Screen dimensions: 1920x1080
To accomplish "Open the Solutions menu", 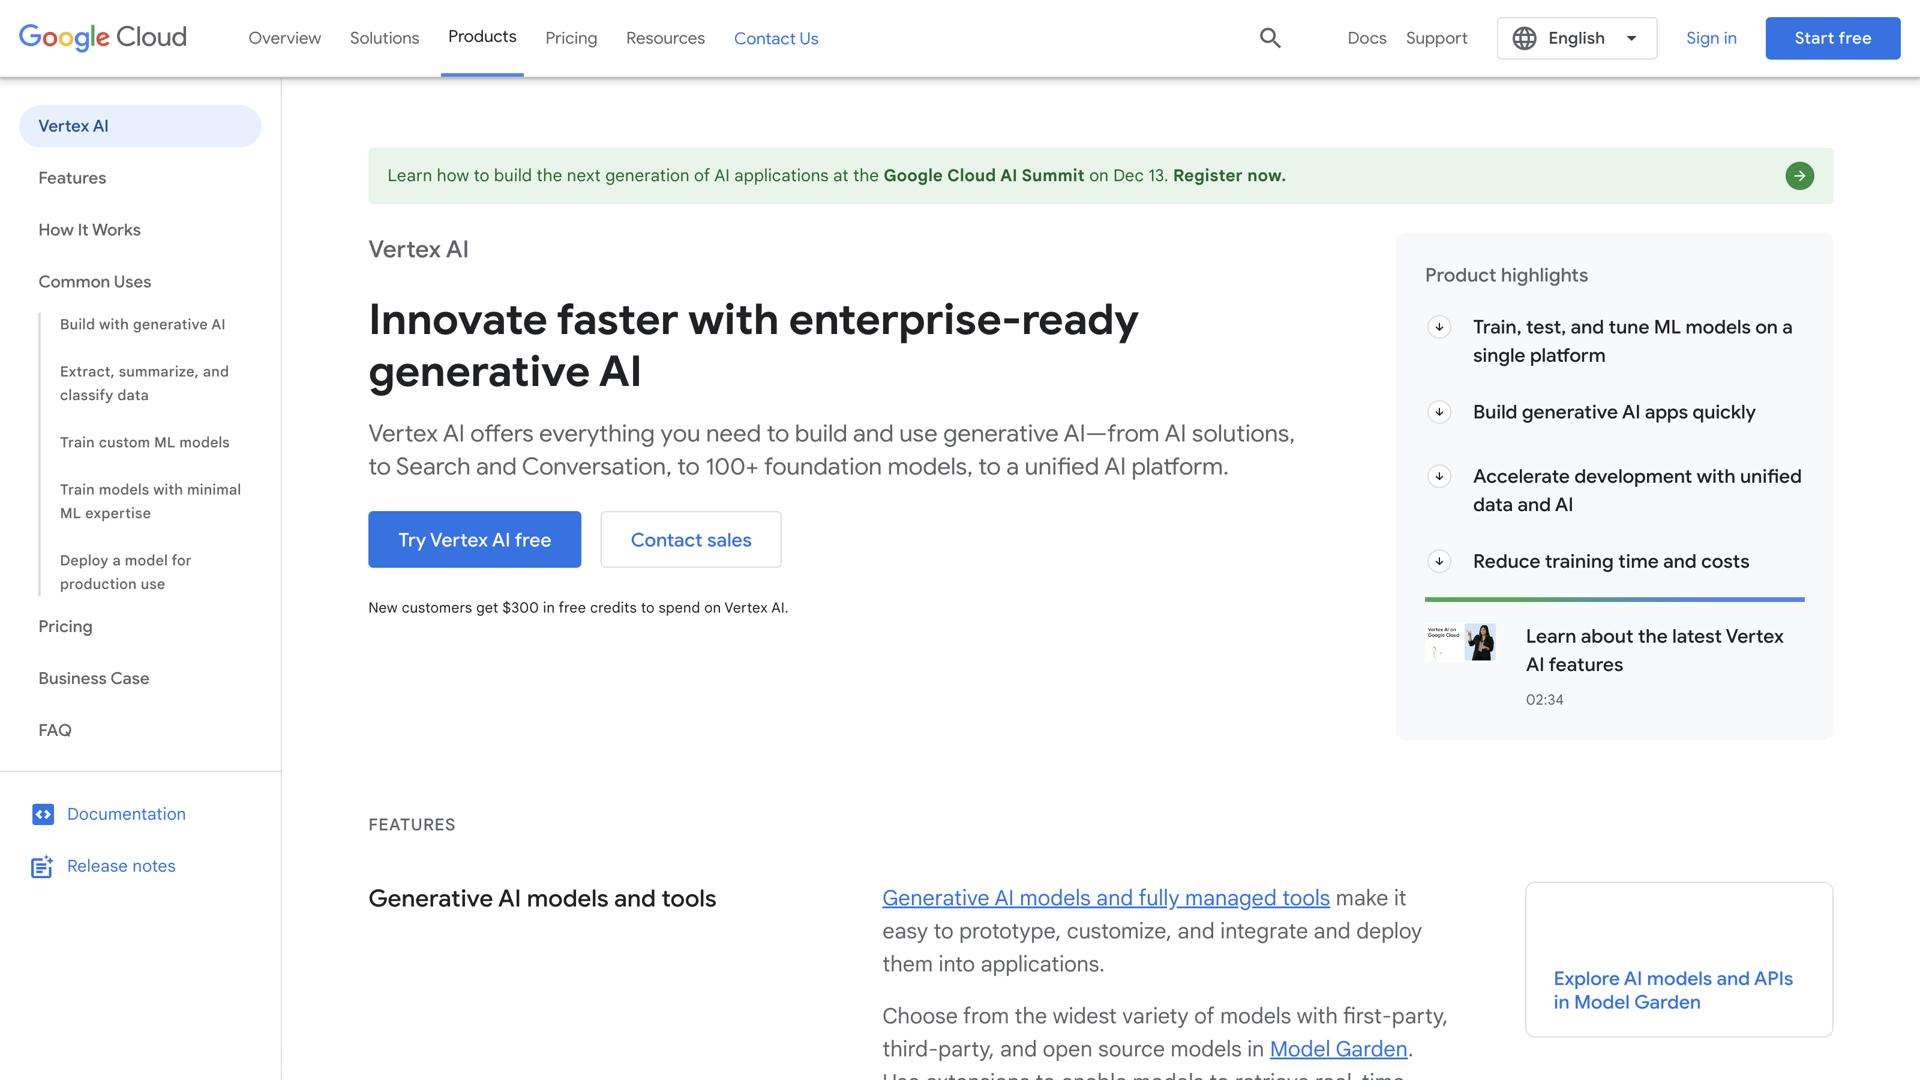I will point(384,38).
